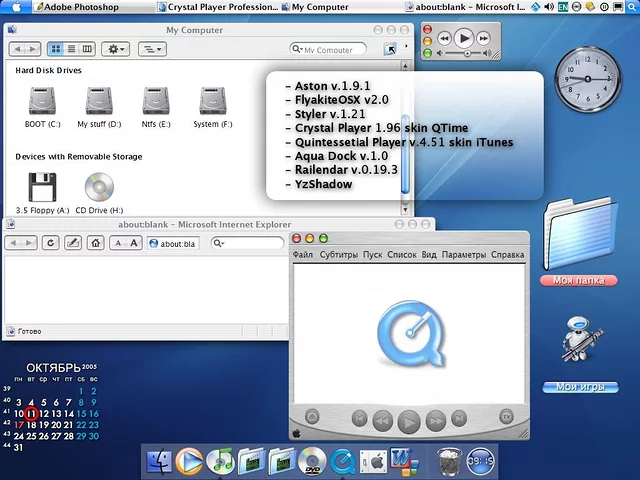The image size is (640, 480).
Task: Click the volume speaker icon in menu bar
Action: click(549, 7)
